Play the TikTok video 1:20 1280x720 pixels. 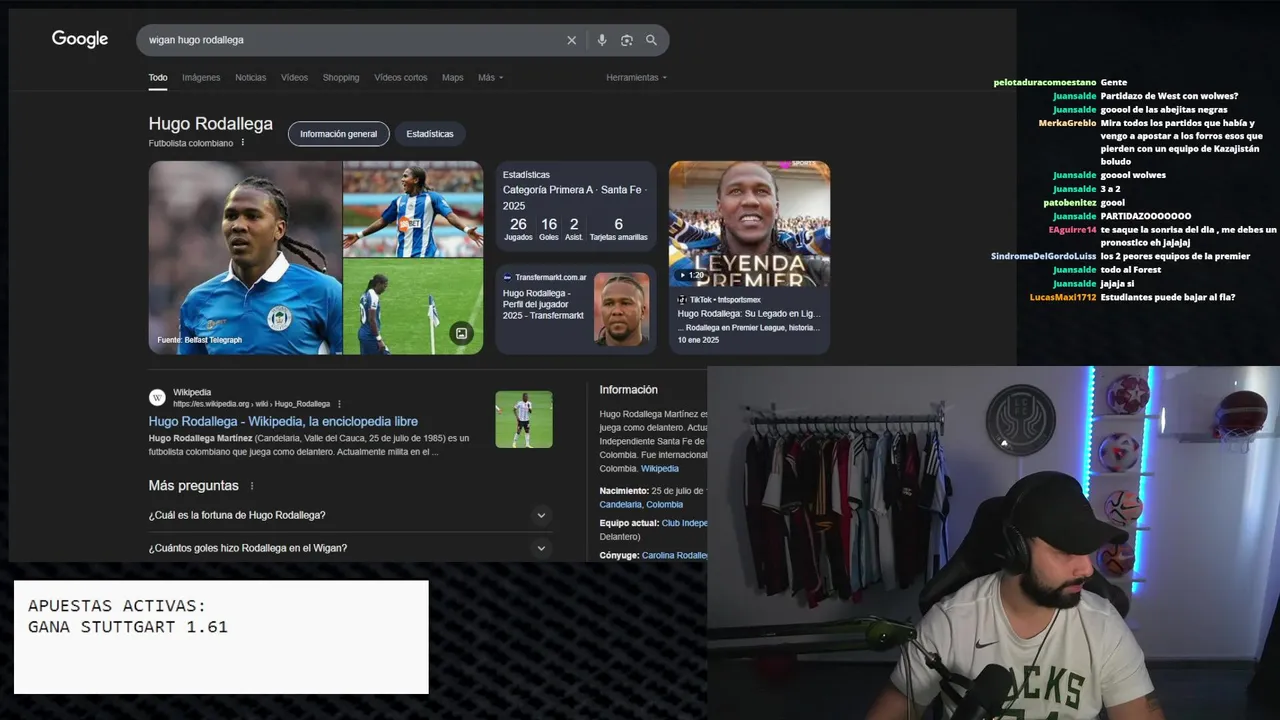692,275
